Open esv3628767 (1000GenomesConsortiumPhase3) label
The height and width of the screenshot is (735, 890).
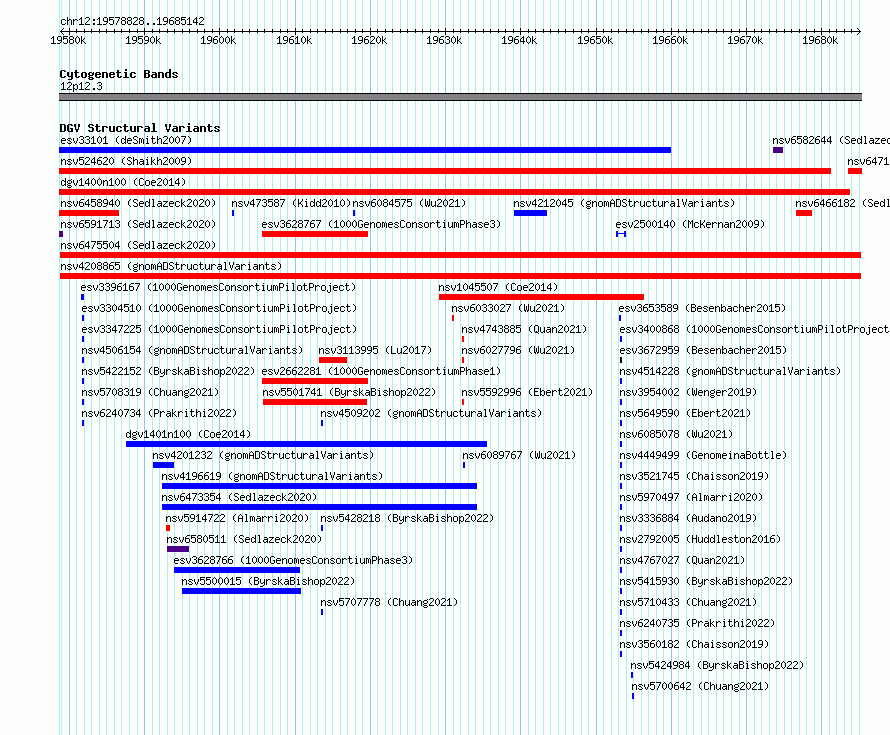coord(381,224)
